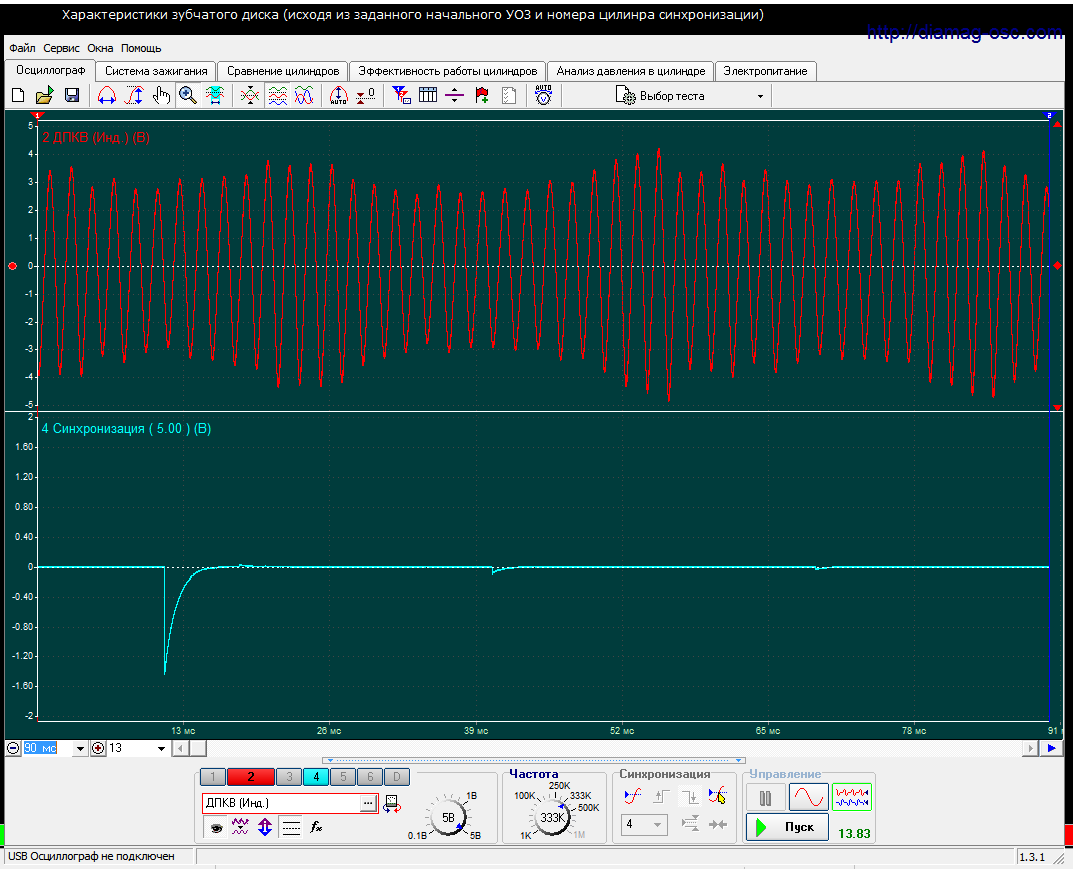Switch to Анализ давления в цилиндре tab

(x=631, y=71)
